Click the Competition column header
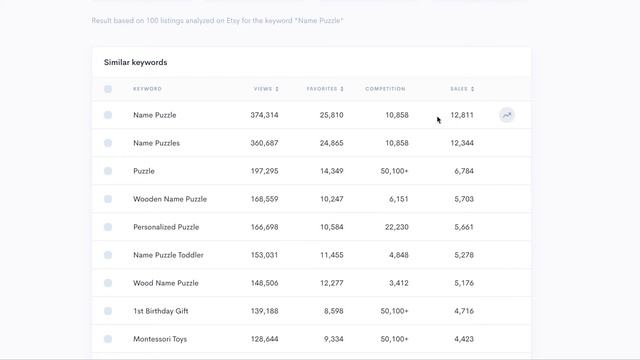640x360 pixels. [385, 89]
